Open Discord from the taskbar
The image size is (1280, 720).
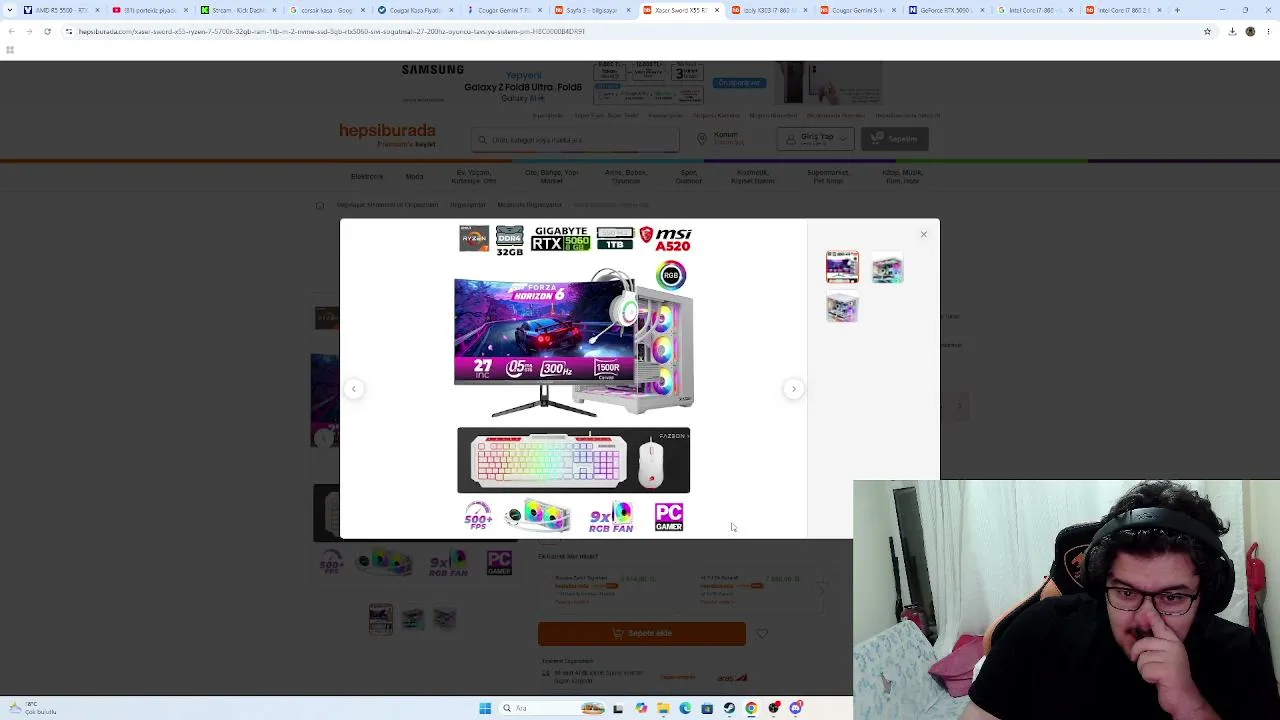[796, 708]
